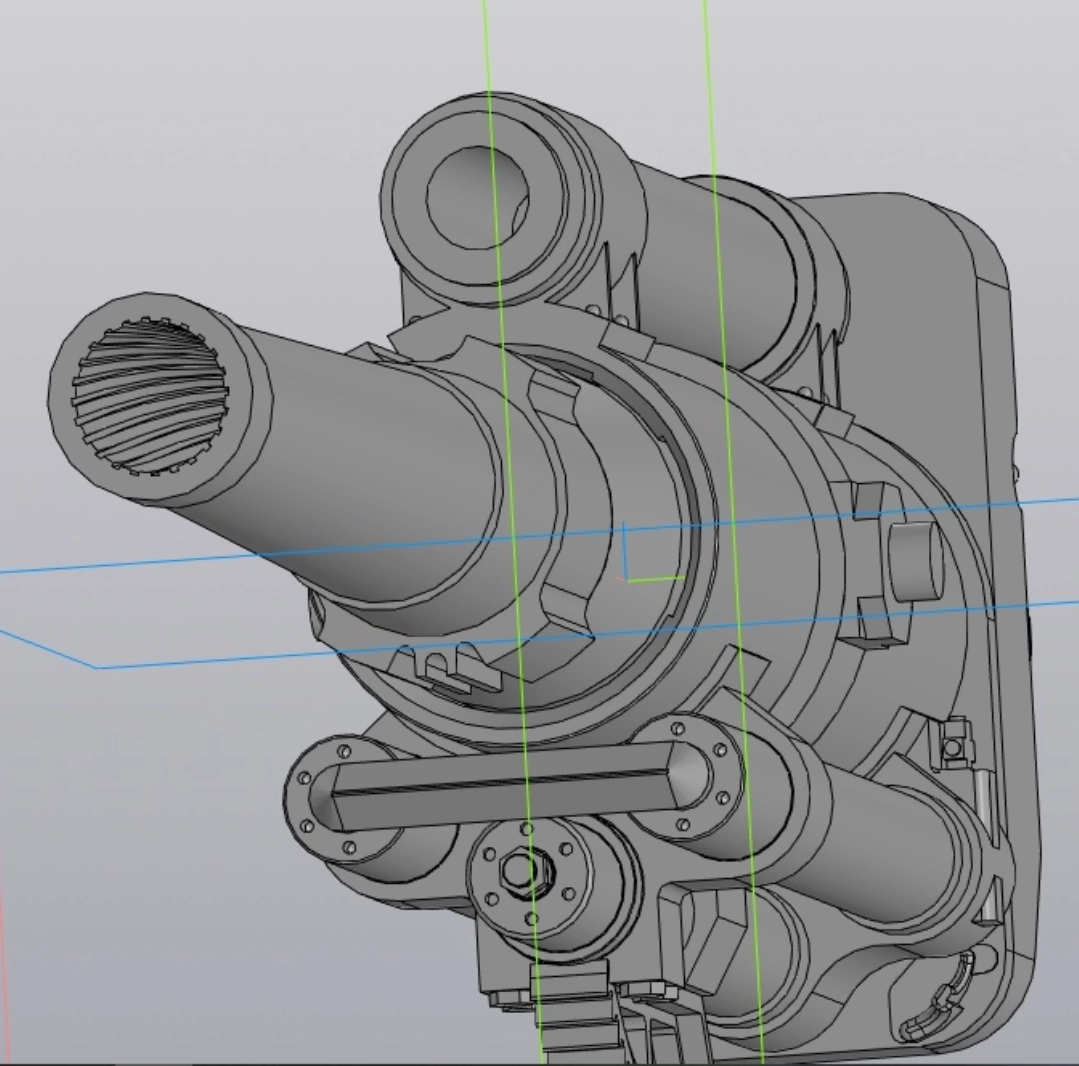
Task: Select the hex nut on bottom small flange
Action: coord(519,871)
